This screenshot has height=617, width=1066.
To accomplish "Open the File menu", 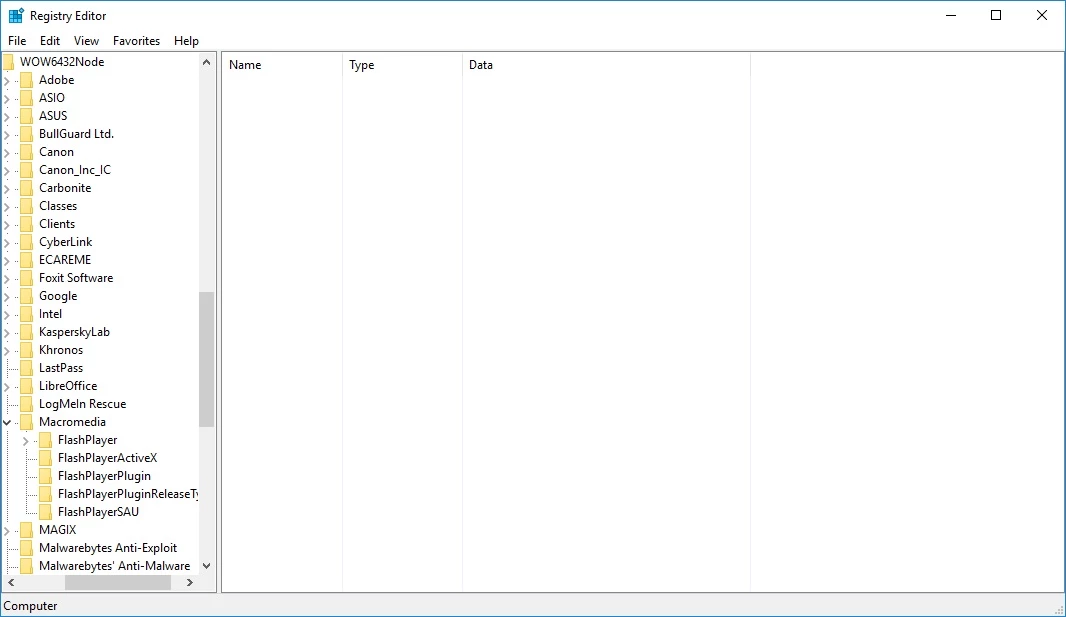I will click(17, 41).
